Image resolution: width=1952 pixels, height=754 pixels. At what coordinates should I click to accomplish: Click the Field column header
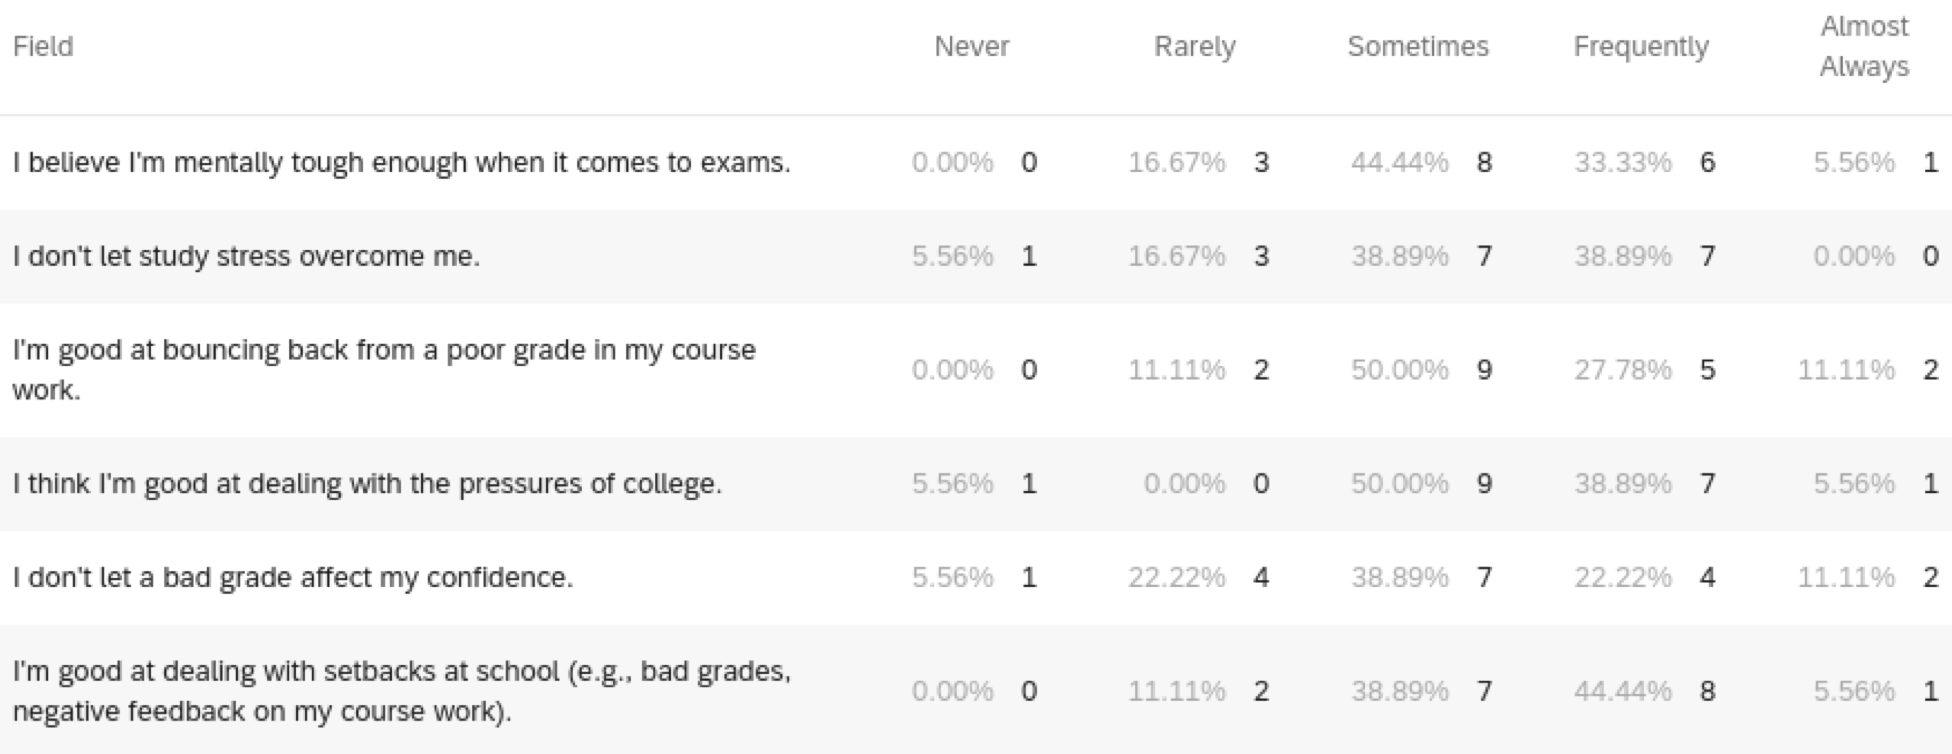click(43, 47)
